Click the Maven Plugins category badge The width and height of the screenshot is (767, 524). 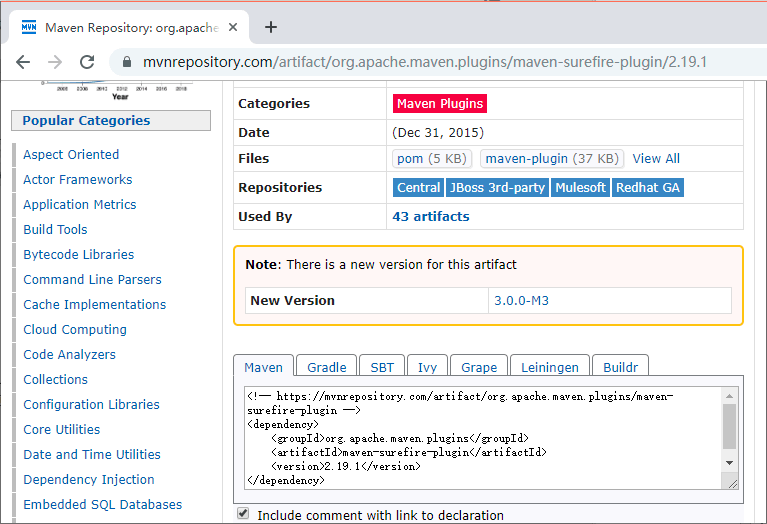coord(439,103)
